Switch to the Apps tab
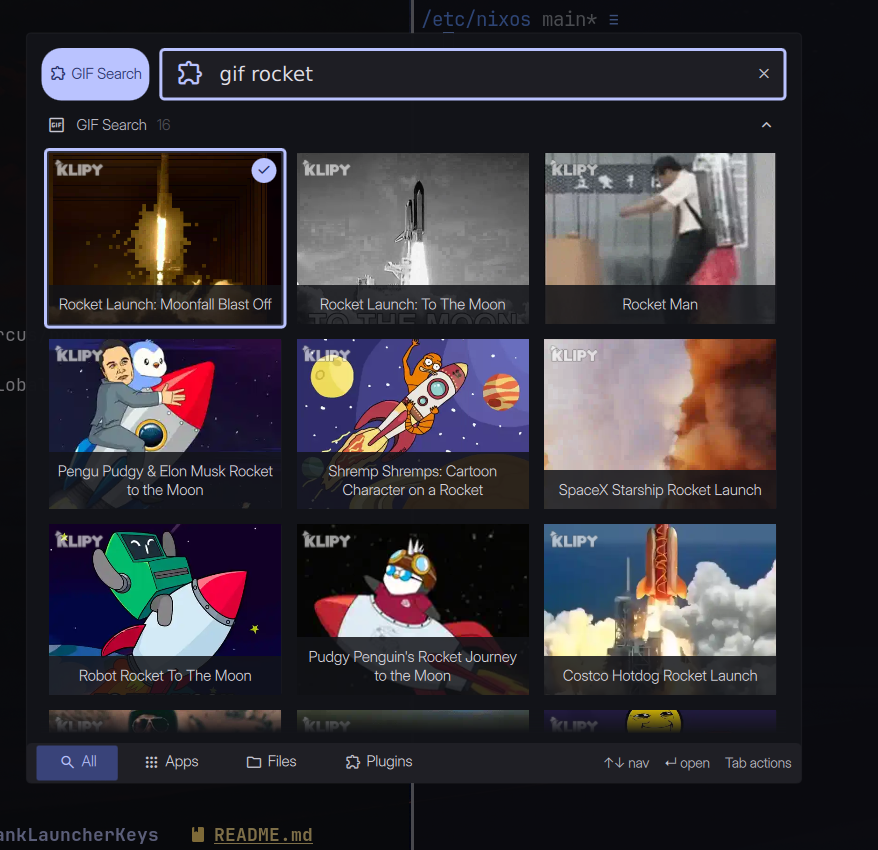878x850 pixels. coord(171,762)
